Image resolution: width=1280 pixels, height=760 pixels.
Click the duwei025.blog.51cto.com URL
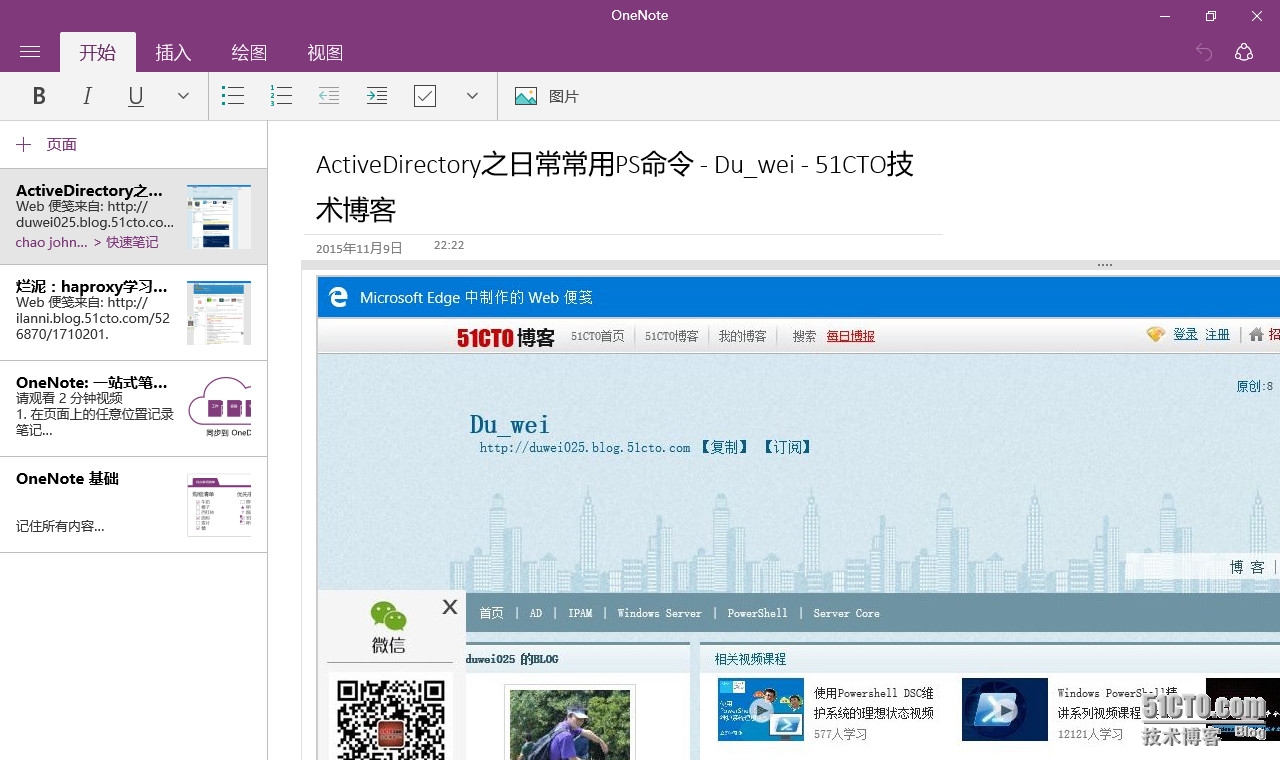585,448
